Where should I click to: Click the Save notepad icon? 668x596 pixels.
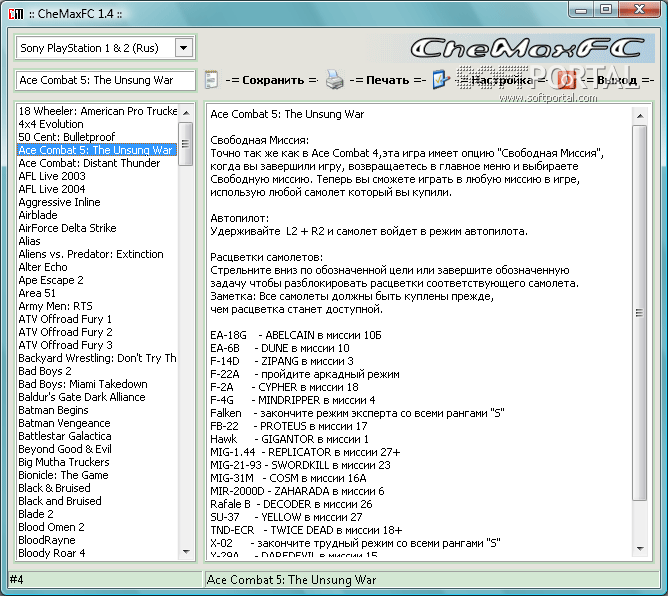click(x=211, y=79)
